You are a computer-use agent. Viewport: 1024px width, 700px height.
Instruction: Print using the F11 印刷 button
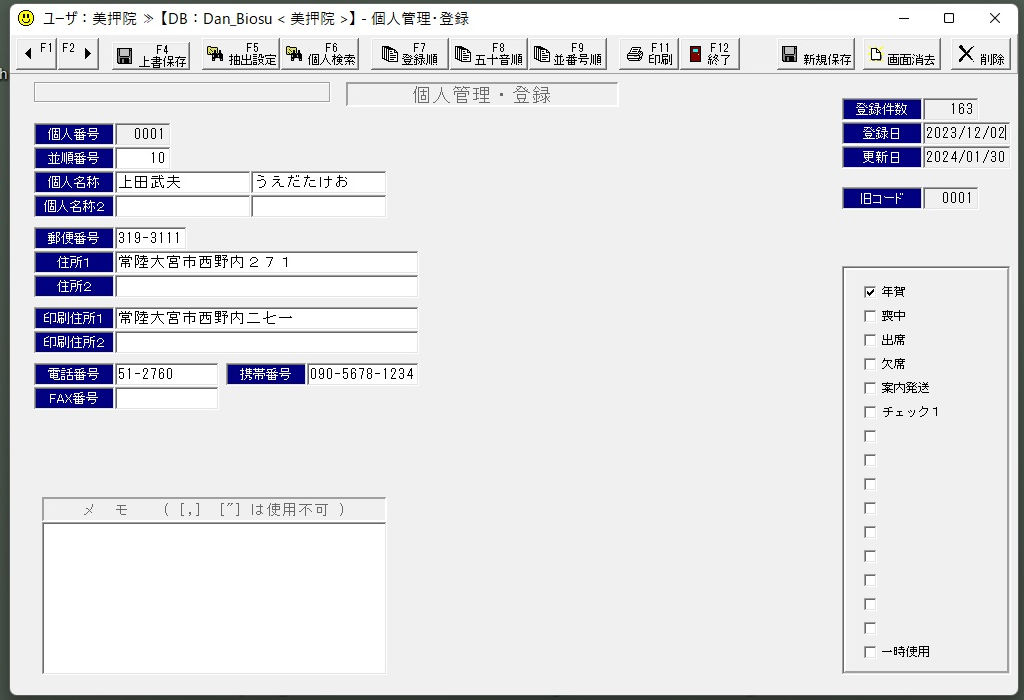[x=648, y=54]
